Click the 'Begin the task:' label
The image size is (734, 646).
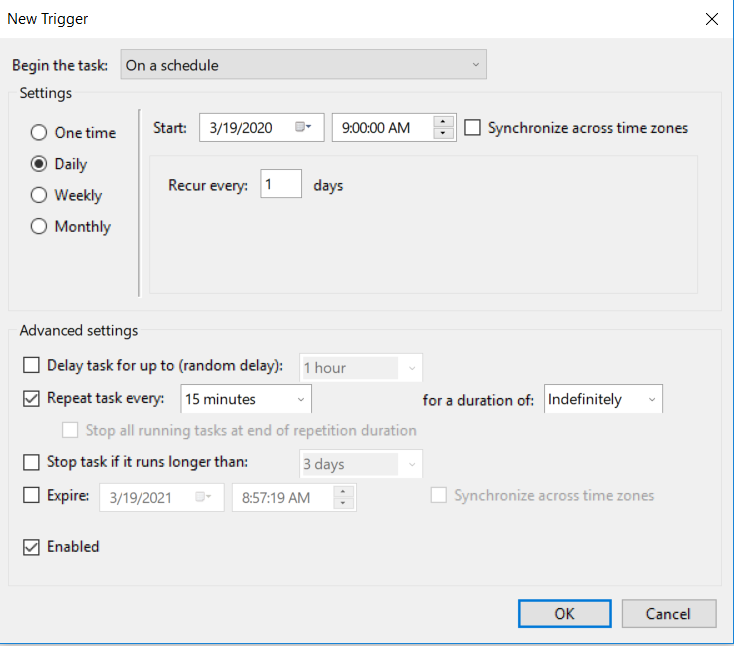tap(60, 66)
